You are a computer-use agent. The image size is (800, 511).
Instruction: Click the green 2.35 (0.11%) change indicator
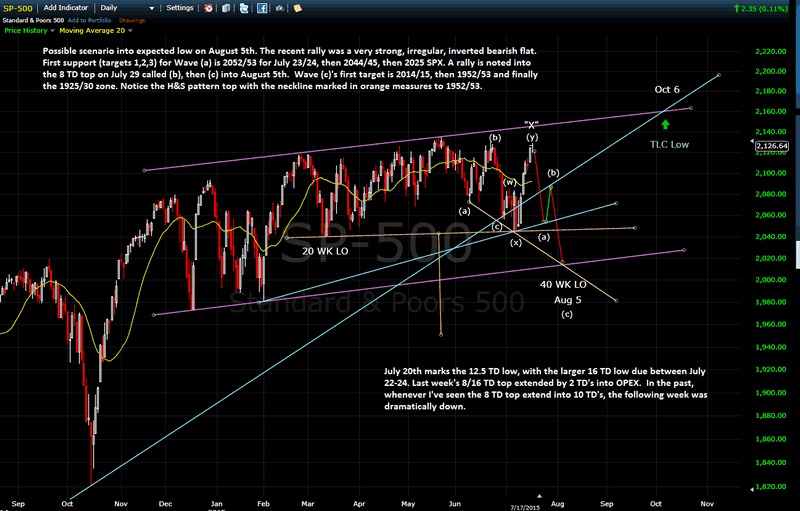point(761,9)
